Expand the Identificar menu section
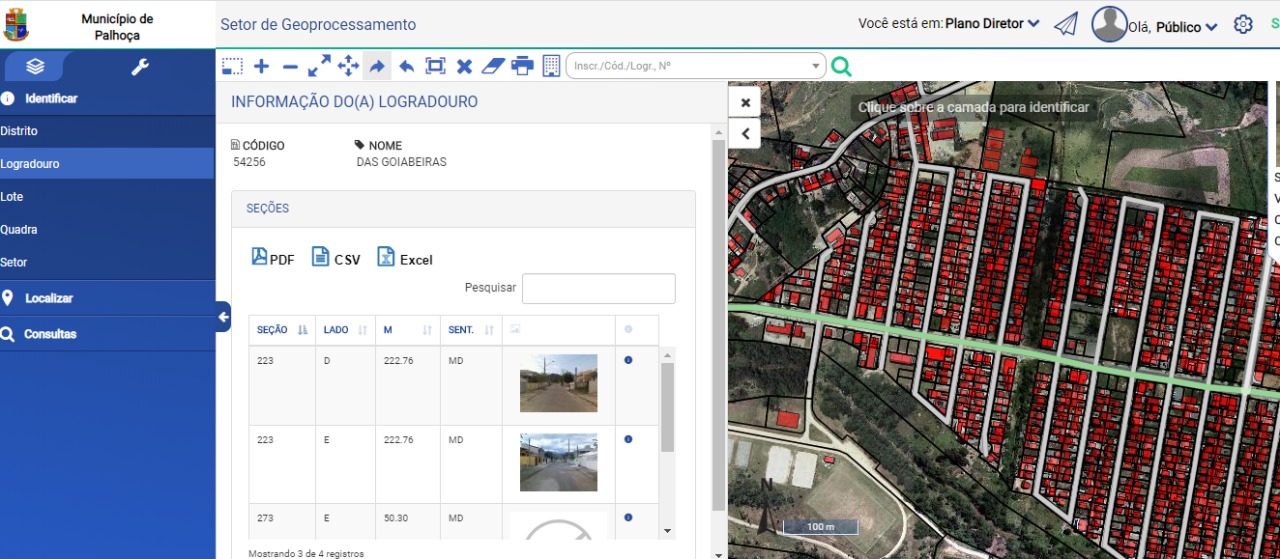Screen dimensions: 1280x559 pos(107,98)
